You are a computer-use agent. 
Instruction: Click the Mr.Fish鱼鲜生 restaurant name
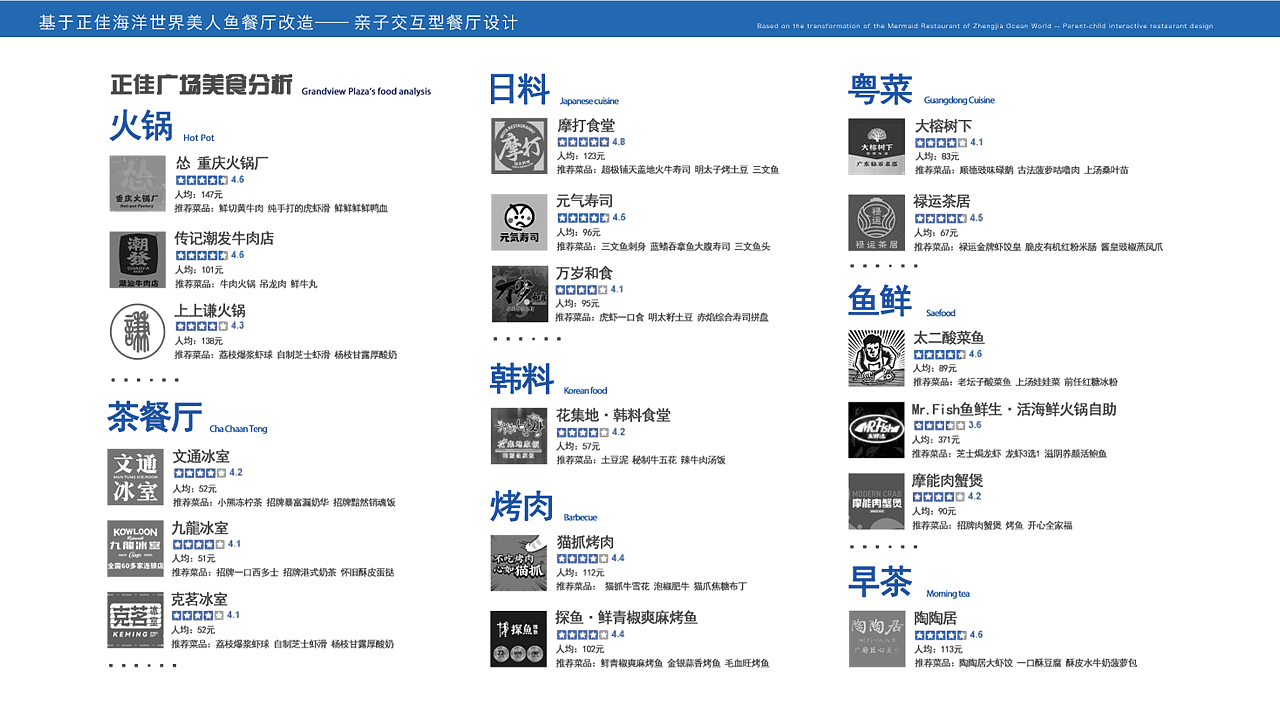tap(1014, 409)
